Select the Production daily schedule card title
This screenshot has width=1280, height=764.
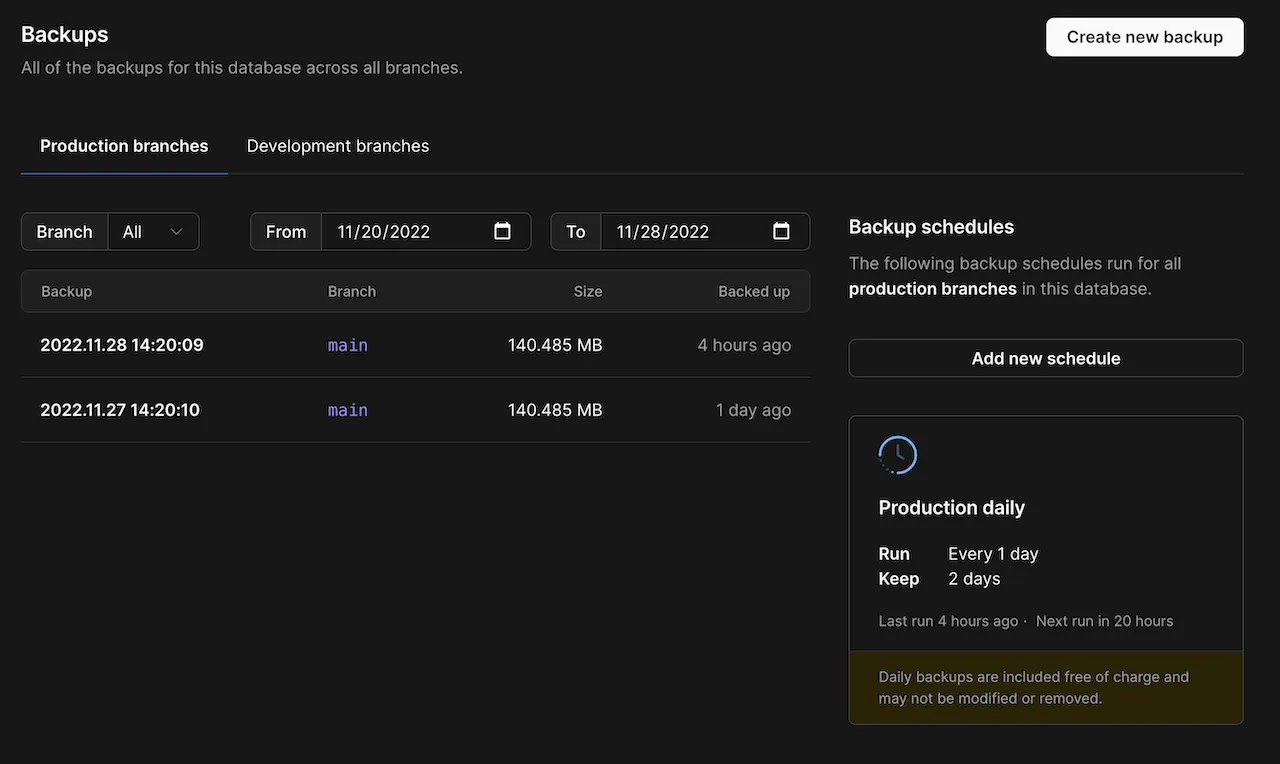click(952, 508)
